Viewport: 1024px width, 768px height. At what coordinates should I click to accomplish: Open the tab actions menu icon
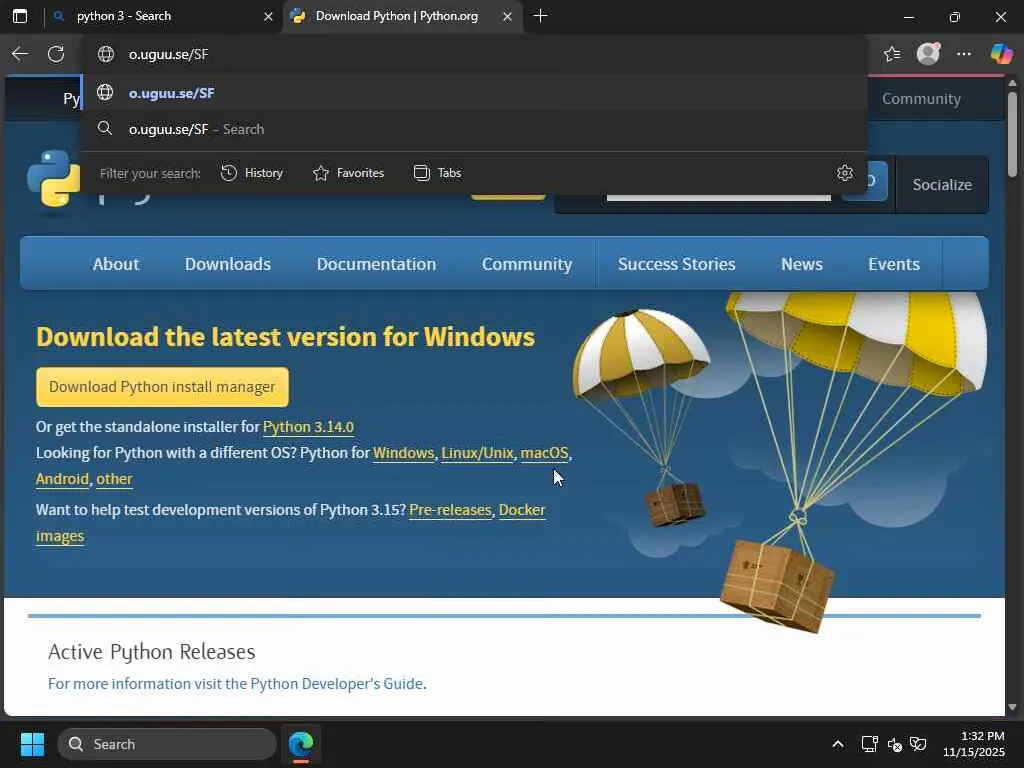click(20, 16)
